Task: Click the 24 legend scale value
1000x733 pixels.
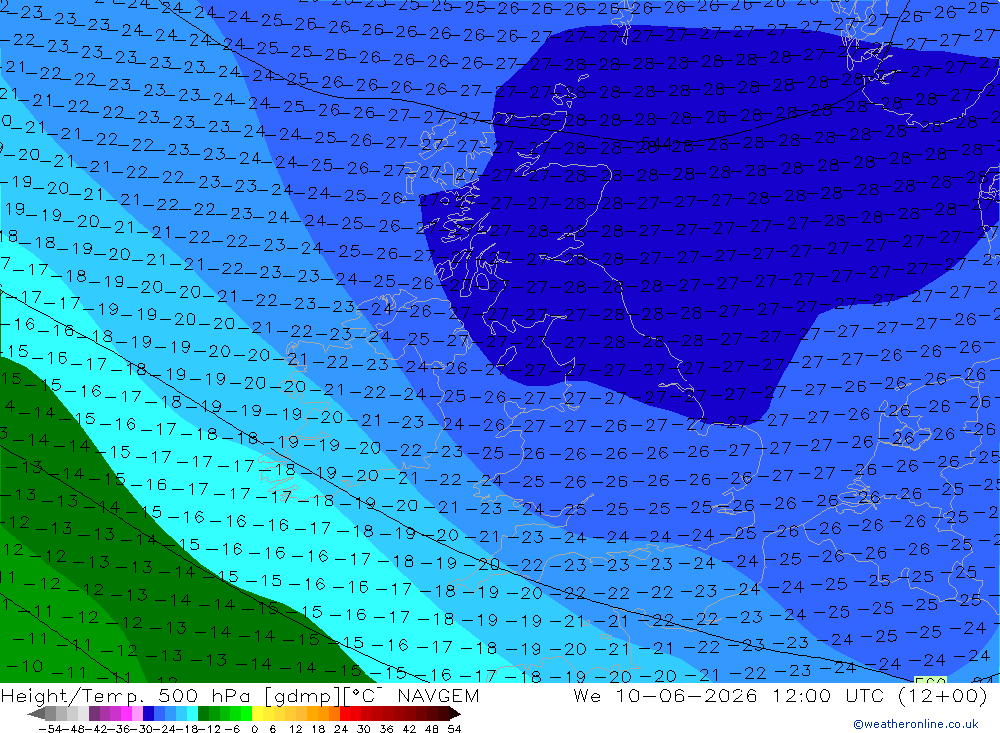Action: [x=341, y=729]
